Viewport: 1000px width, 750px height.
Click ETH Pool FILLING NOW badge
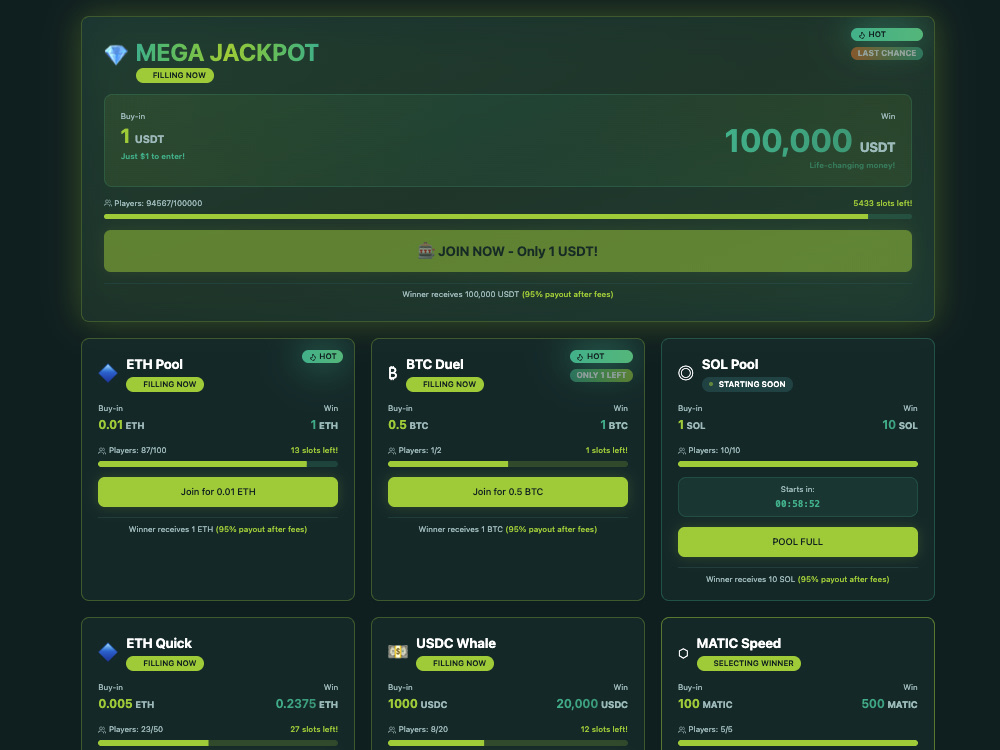tap(165, 385)
